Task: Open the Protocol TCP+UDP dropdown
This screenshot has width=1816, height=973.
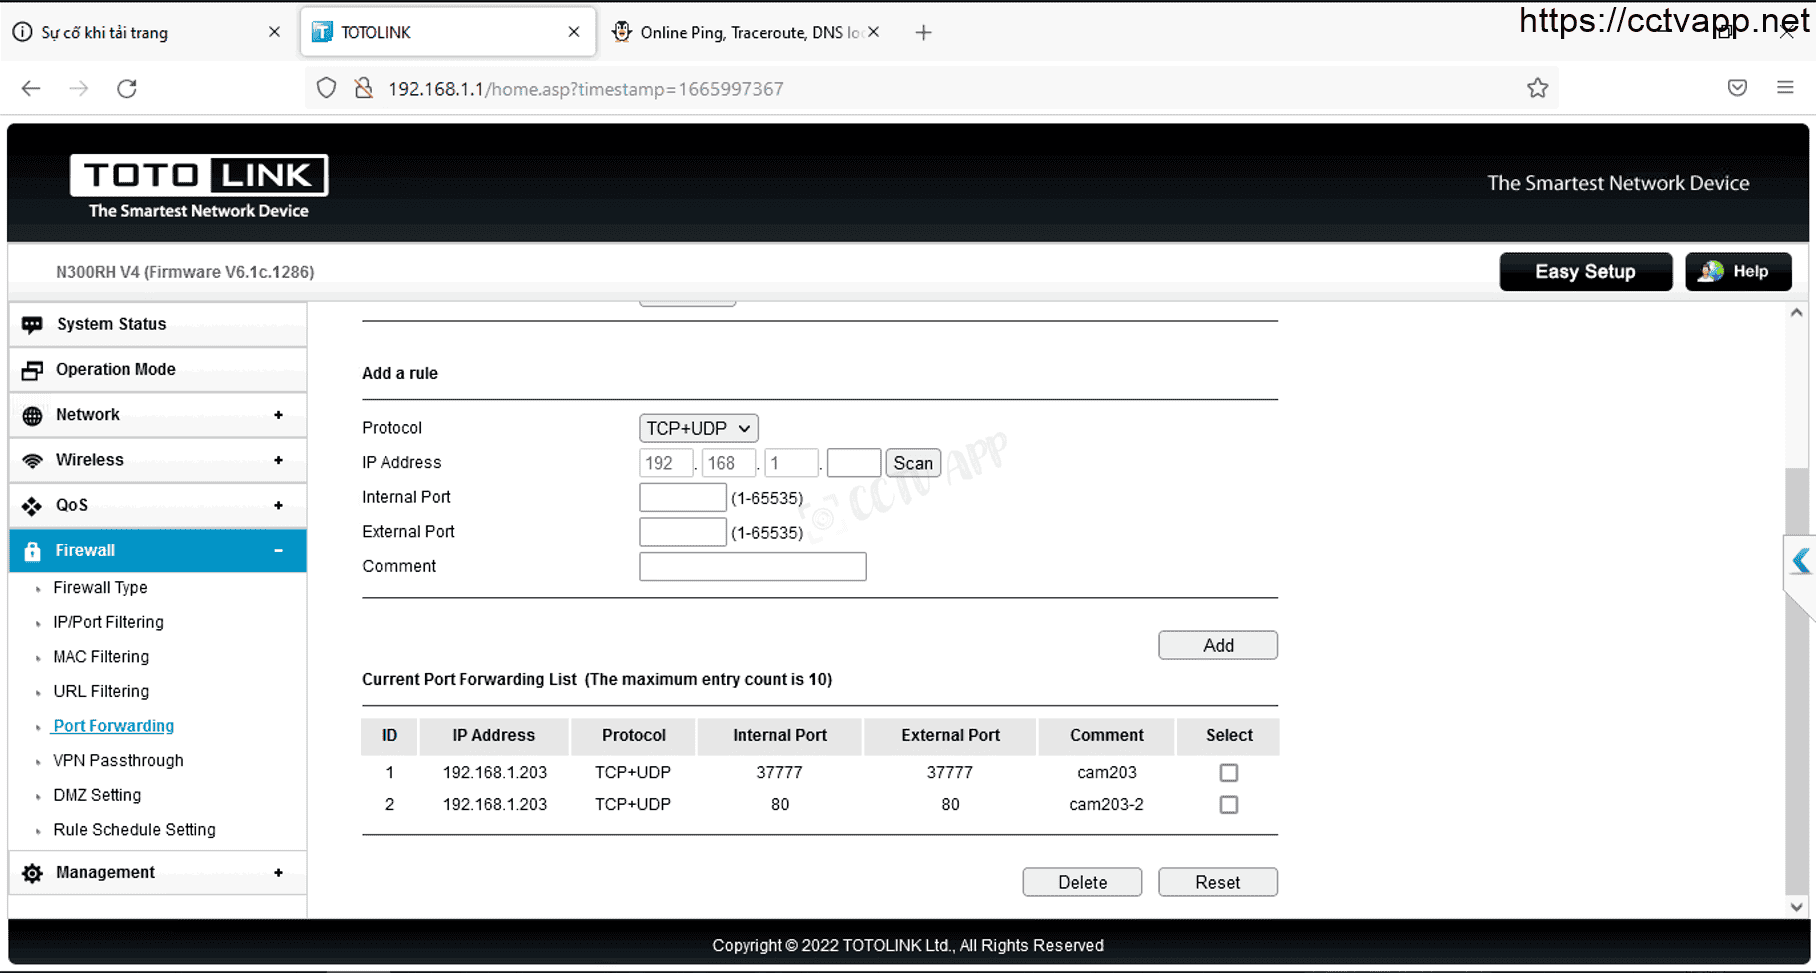Action: (698, 428)
